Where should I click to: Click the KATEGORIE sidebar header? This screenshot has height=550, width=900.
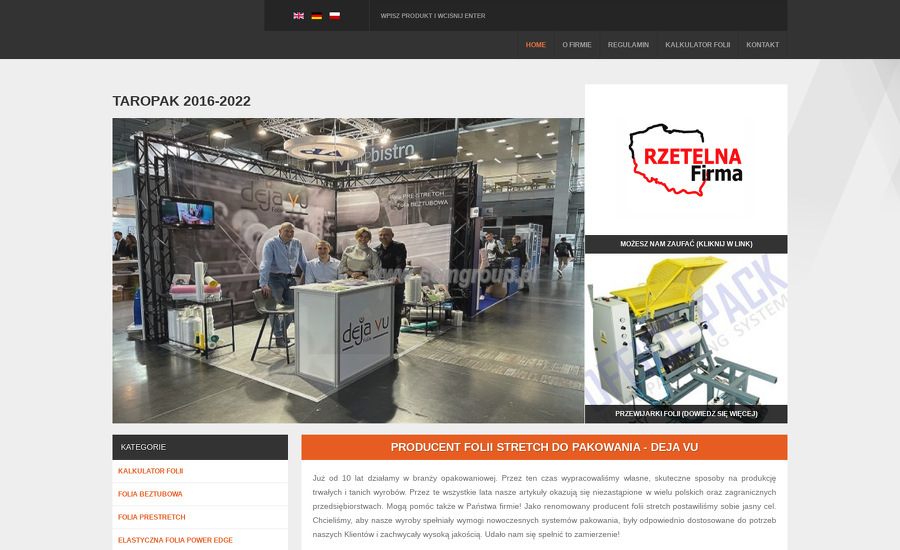click(200, 447)
